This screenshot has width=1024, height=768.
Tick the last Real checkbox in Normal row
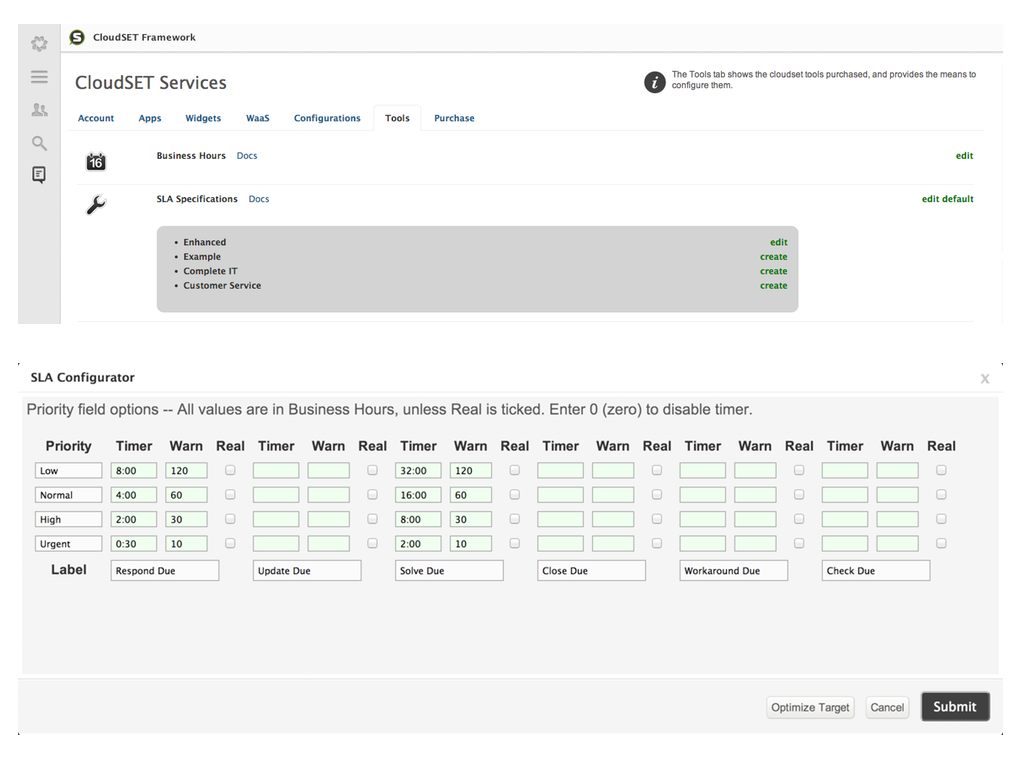(x=941, y=495)
